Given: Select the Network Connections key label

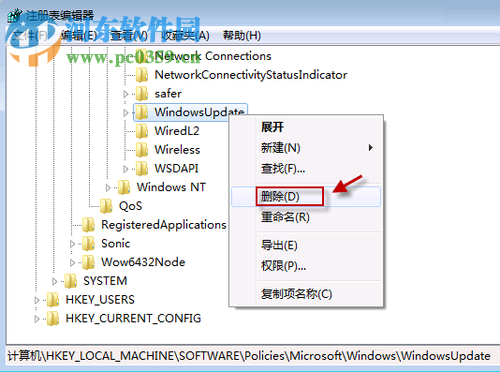Looking at the screenshot, I should coord(213,56).
